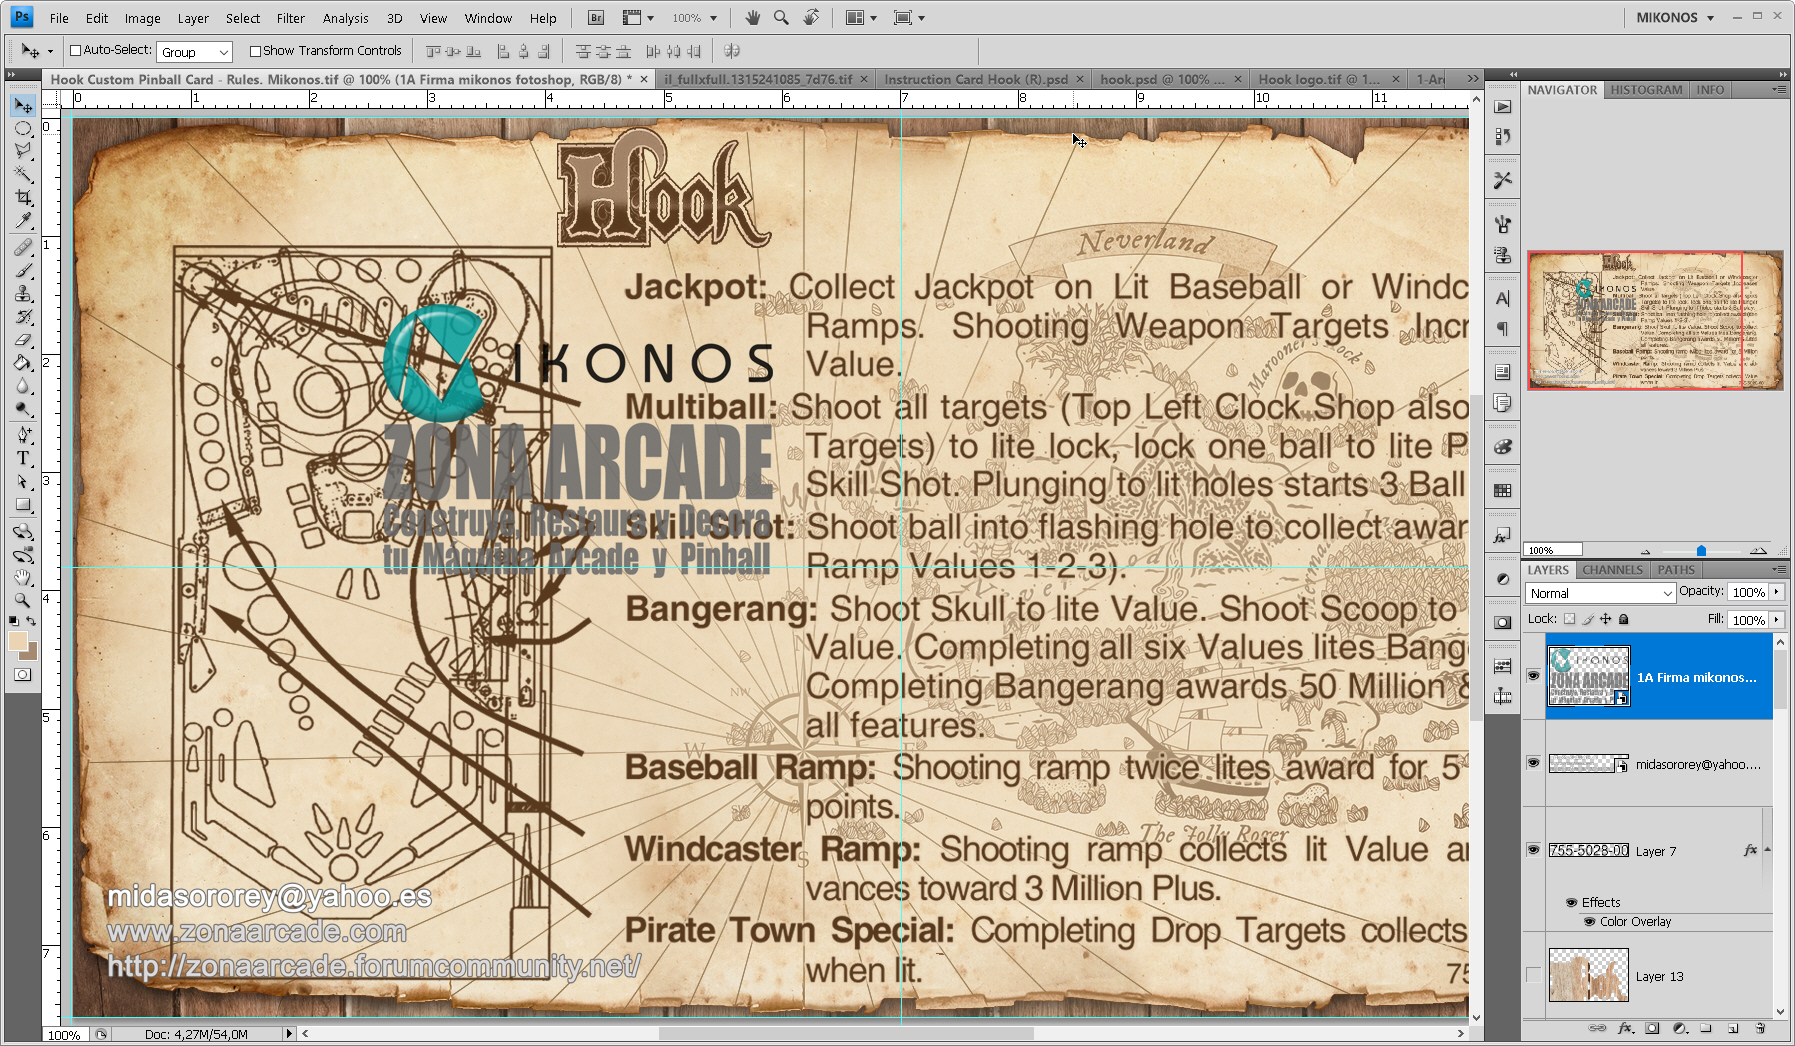Image resolution: width=1795 pixels, height=1046 pixels.
Task: Select the Horizontal Type tool
Action: [x=23, y=458]
